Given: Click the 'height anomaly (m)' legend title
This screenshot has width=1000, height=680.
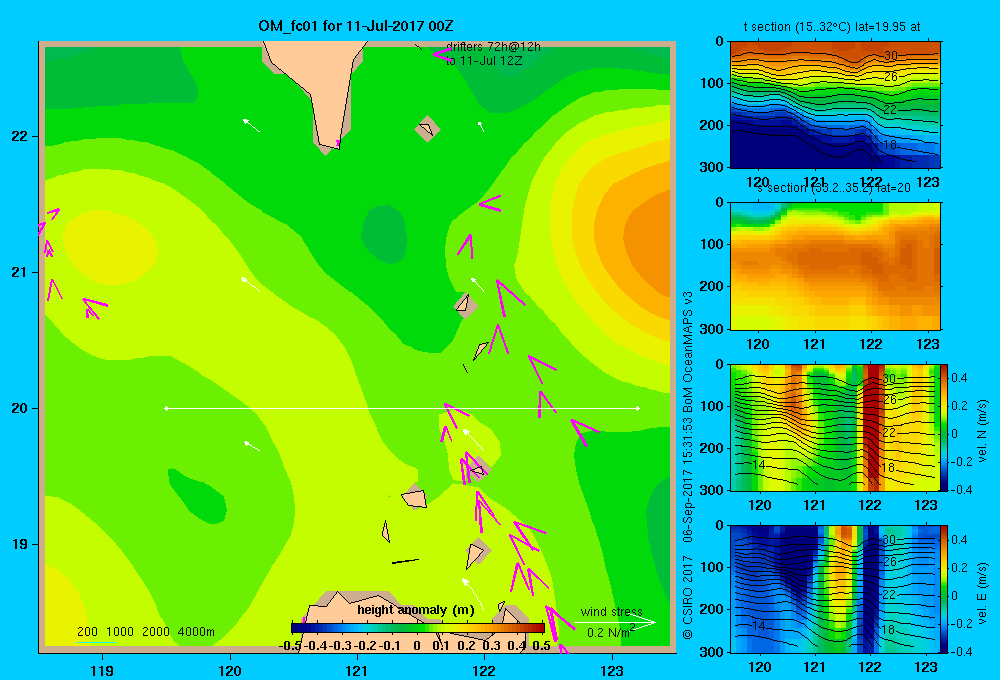Looking at the screenshot, I should [x=416, y=610].
